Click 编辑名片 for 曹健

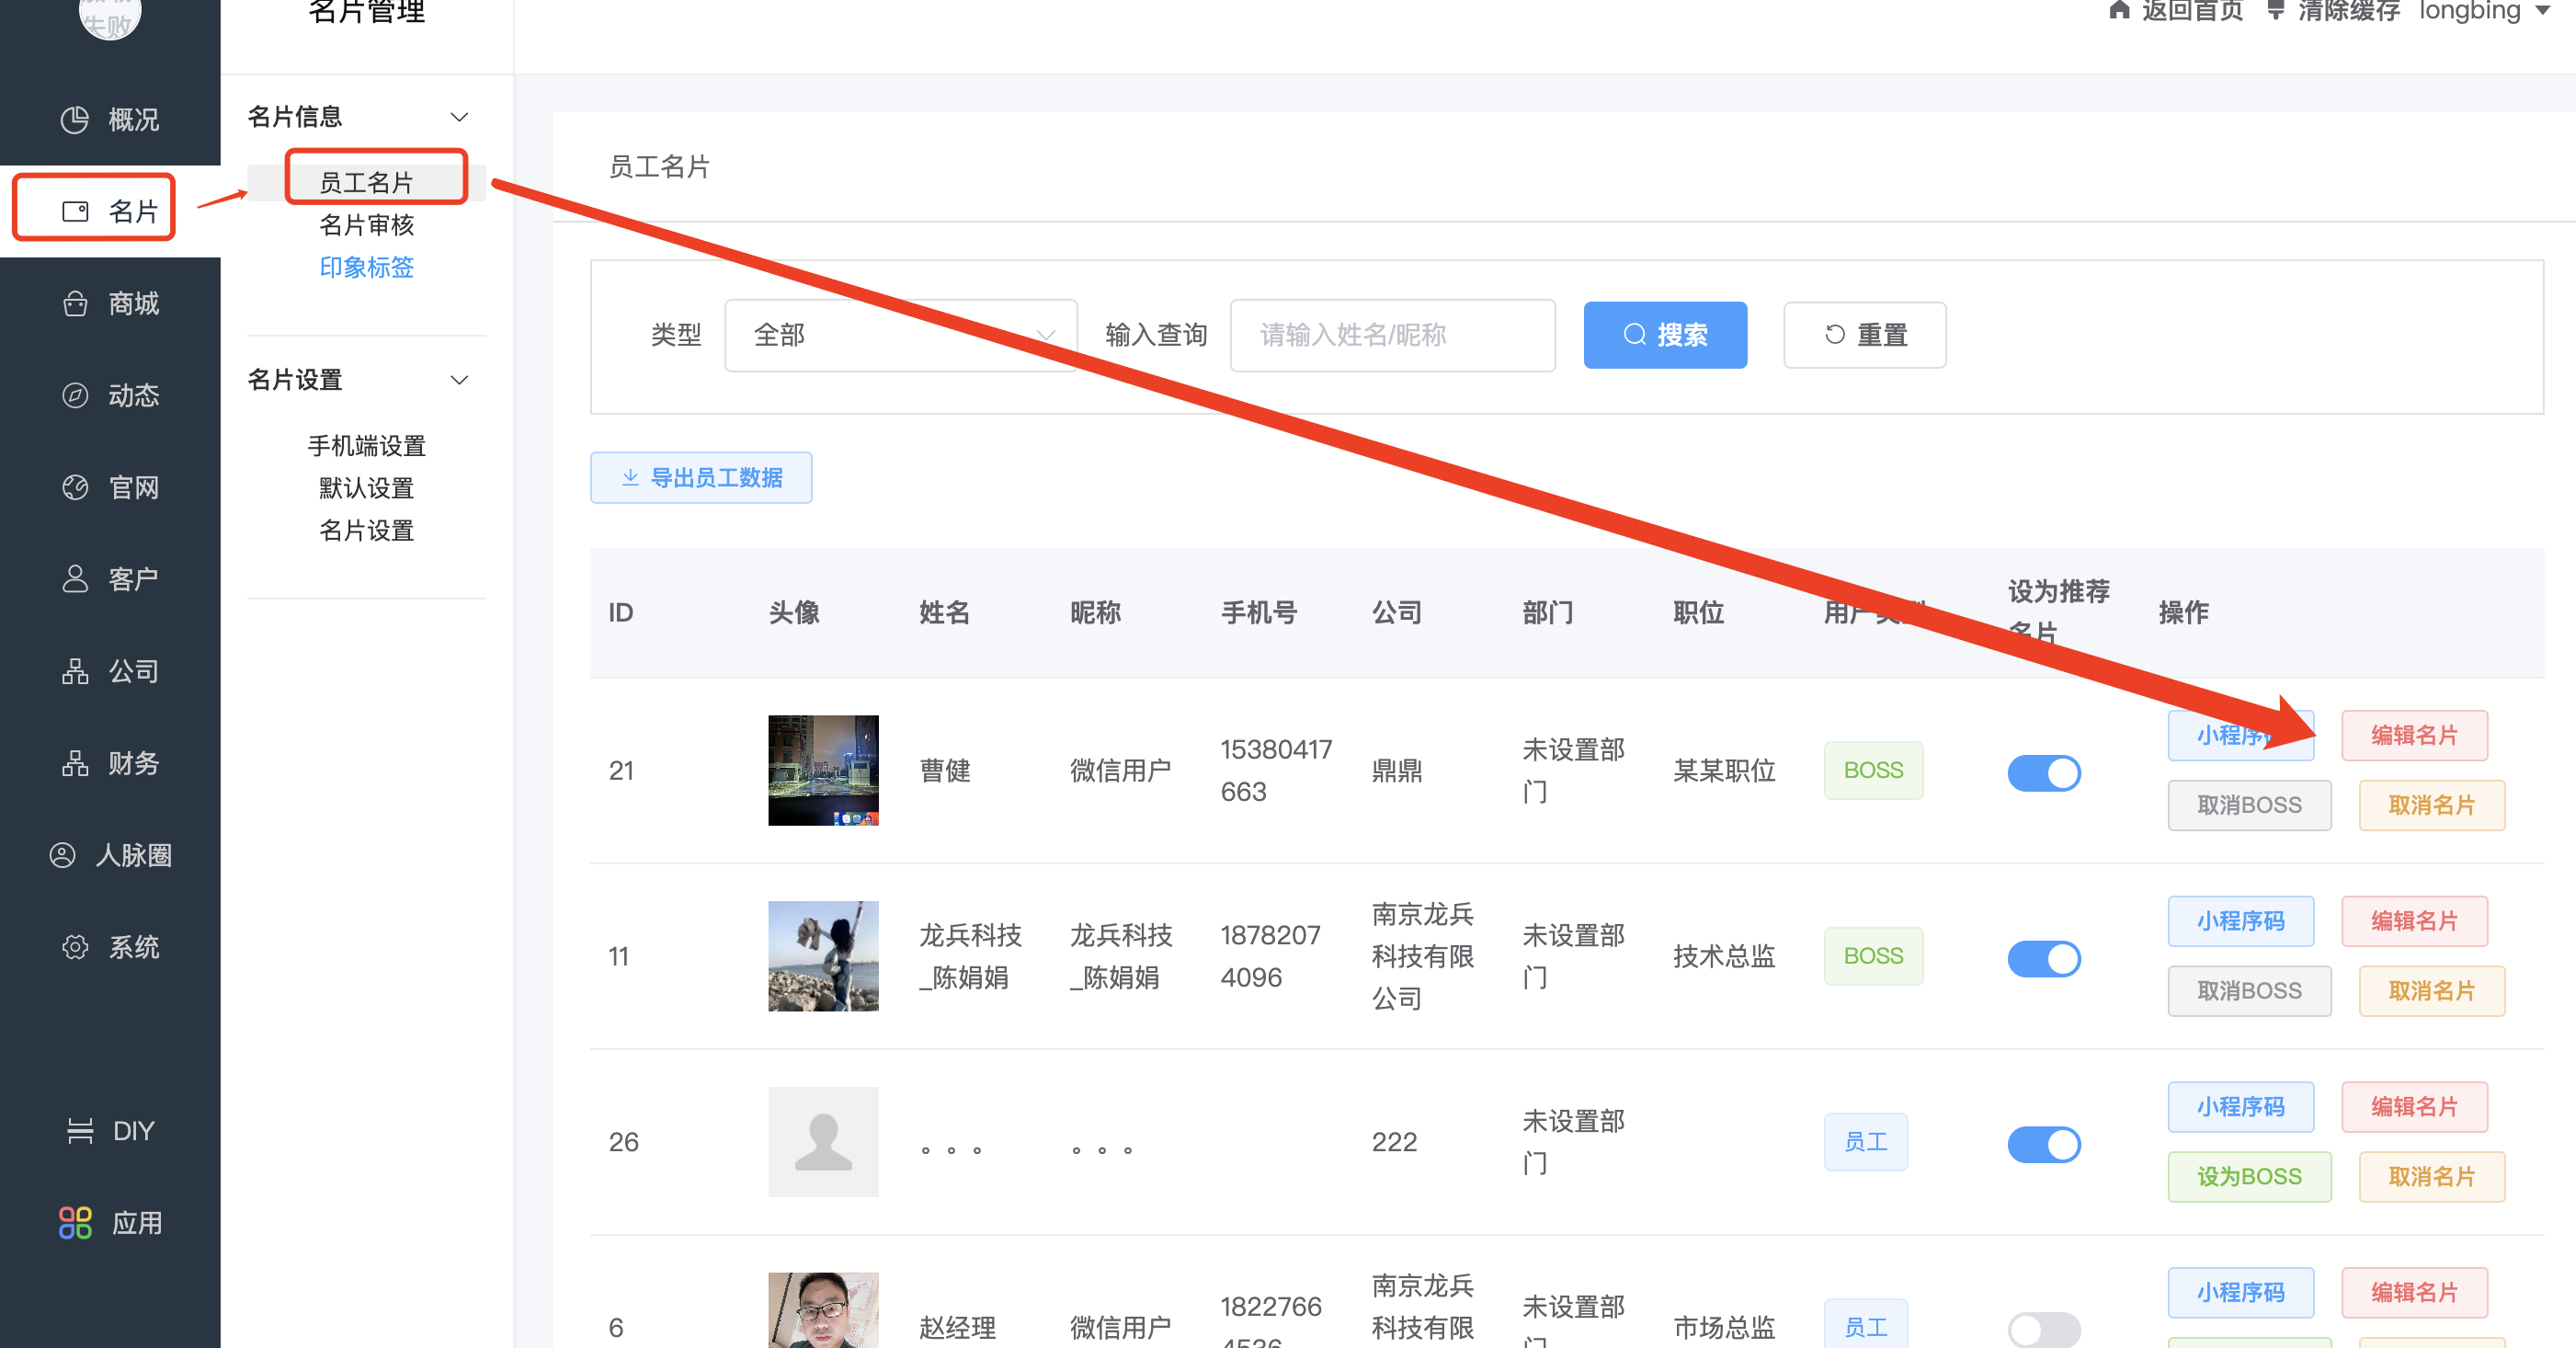[2414, 735]
